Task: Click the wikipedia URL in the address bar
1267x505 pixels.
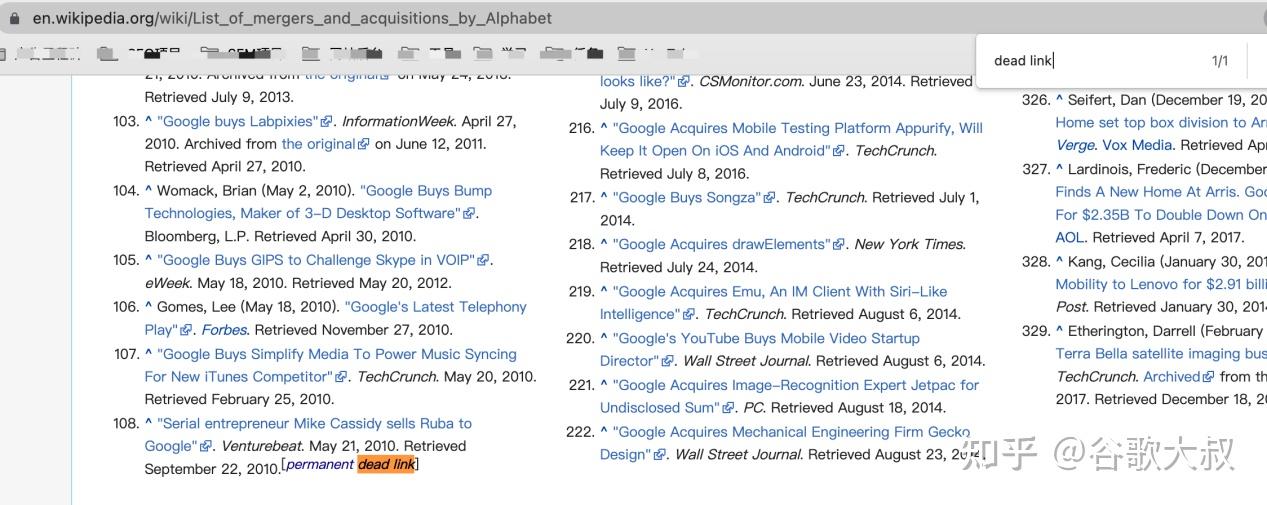Action: pos(292,18)
